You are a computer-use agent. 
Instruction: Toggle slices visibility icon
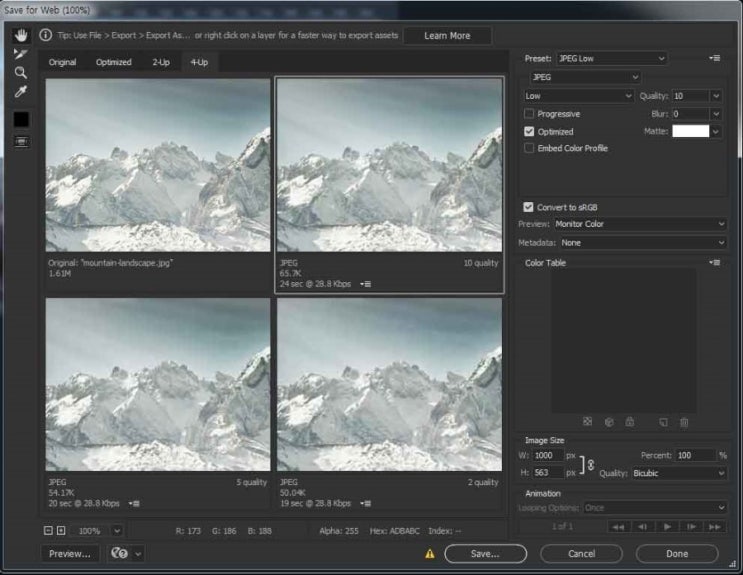pyautogui.click(x=20, y=142)
